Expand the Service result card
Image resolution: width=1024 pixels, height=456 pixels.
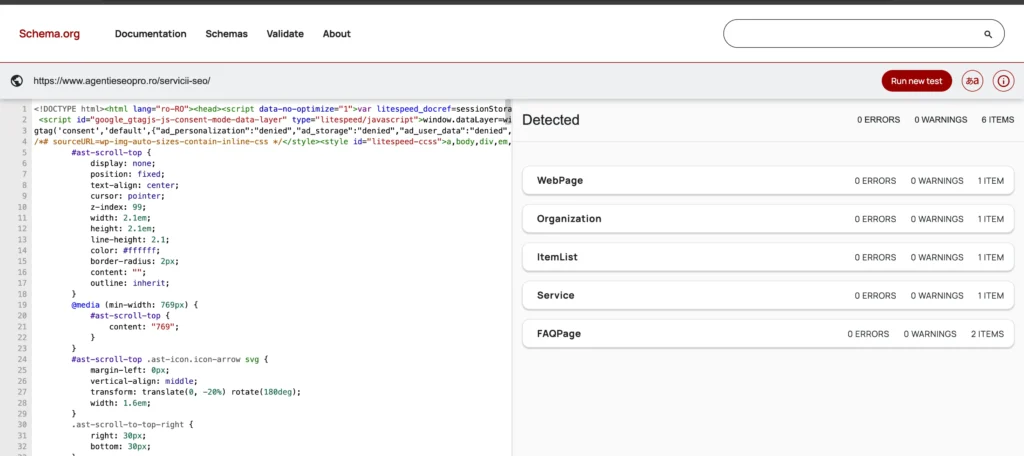click(x=768, y=295)
